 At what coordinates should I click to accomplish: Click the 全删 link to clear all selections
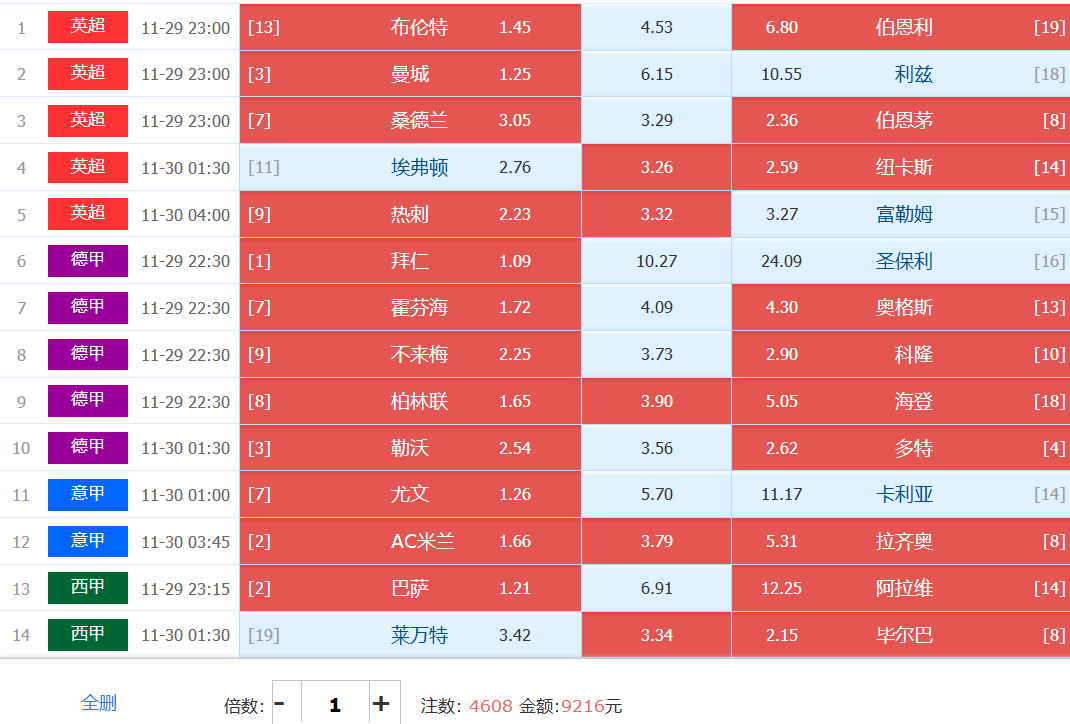(x=99, y=703)
